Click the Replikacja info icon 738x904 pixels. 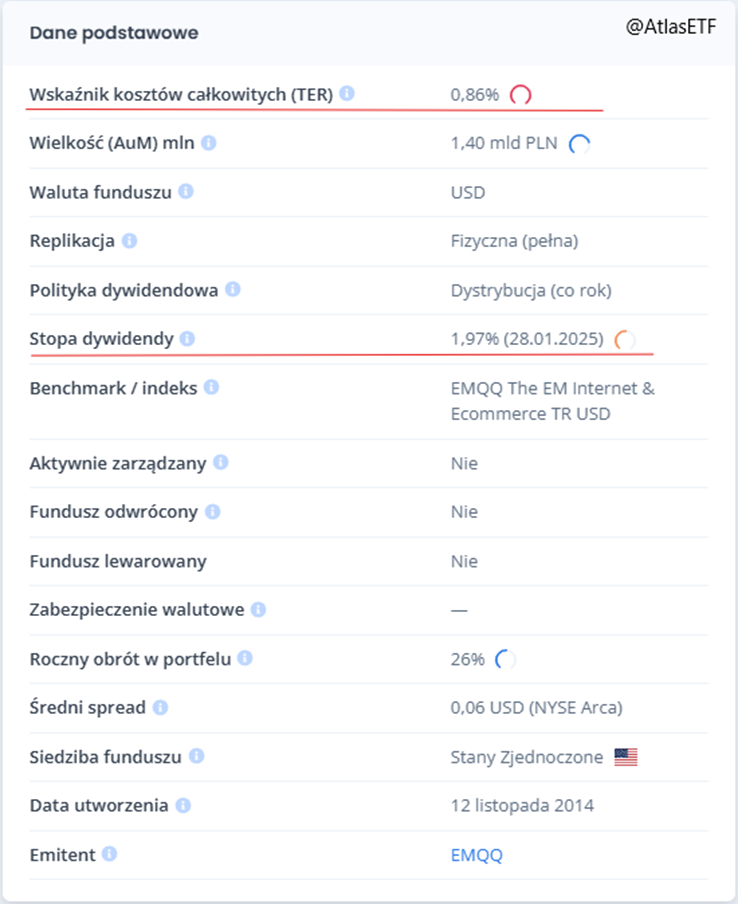tap(131, 241)
